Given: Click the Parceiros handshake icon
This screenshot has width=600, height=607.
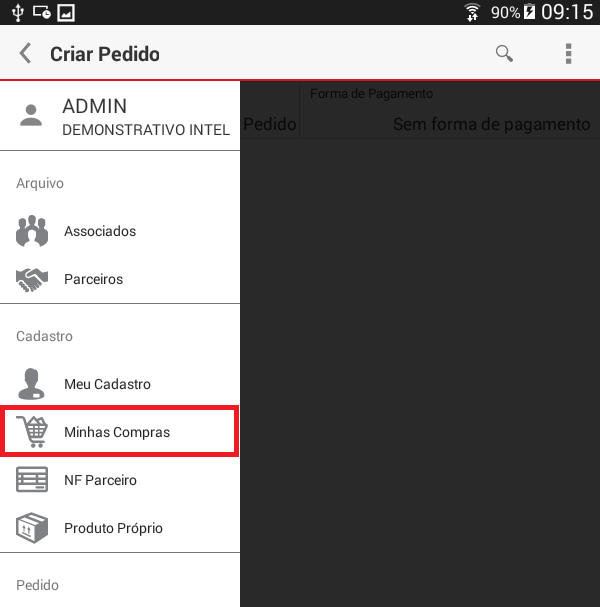Looking at the screenshot, I should coord(32,279).
